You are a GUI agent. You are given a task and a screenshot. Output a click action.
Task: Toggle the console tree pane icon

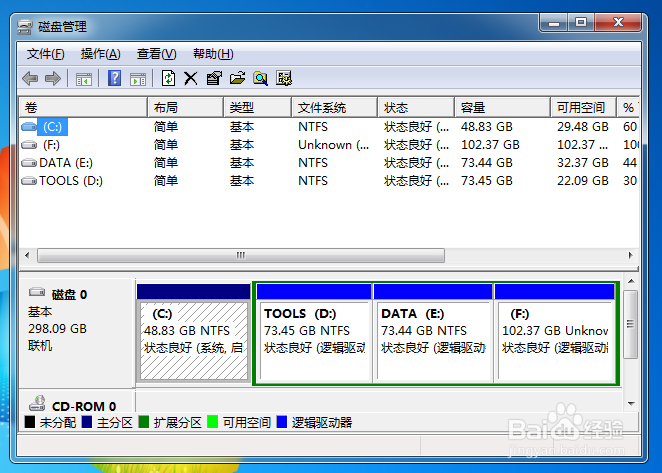click(84, 79)
